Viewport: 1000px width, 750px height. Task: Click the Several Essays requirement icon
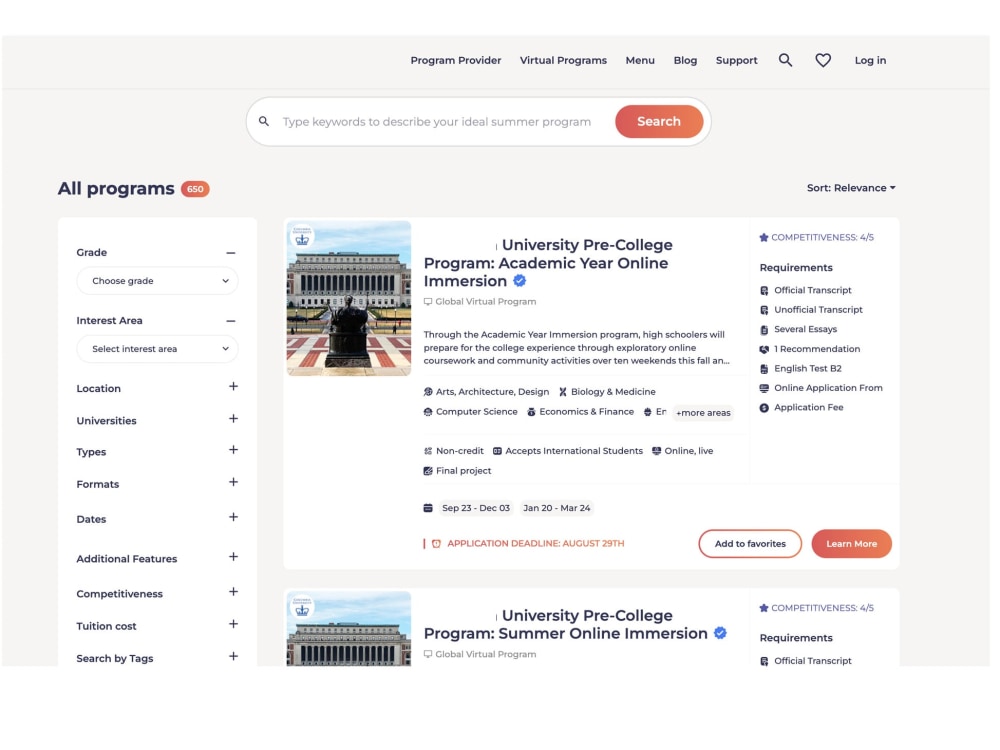tap(764, 330)
